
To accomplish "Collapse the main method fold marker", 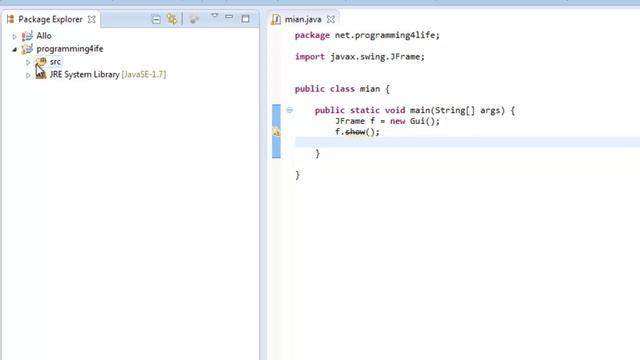I will point(289,110).
